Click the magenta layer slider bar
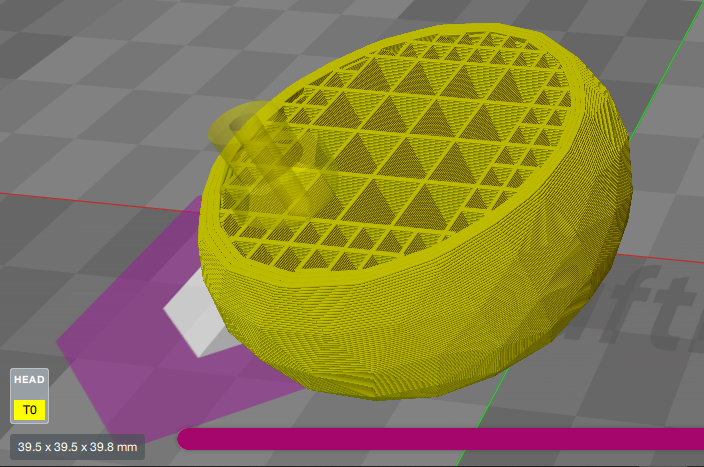This screenshot has height=467, width=704. (x=440, y=439)
